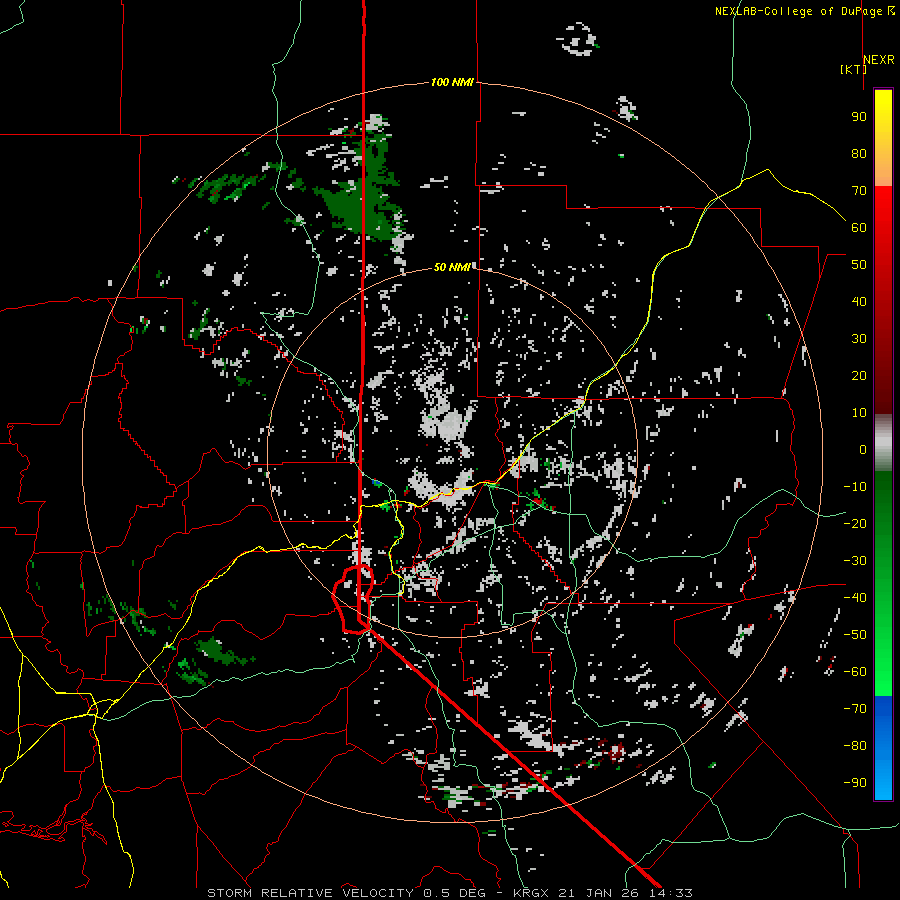Image resolution: width=900 pixels, height=900 pixels.
Task: Click the positive 50 value on velocity scale
Action: (859, 265)
